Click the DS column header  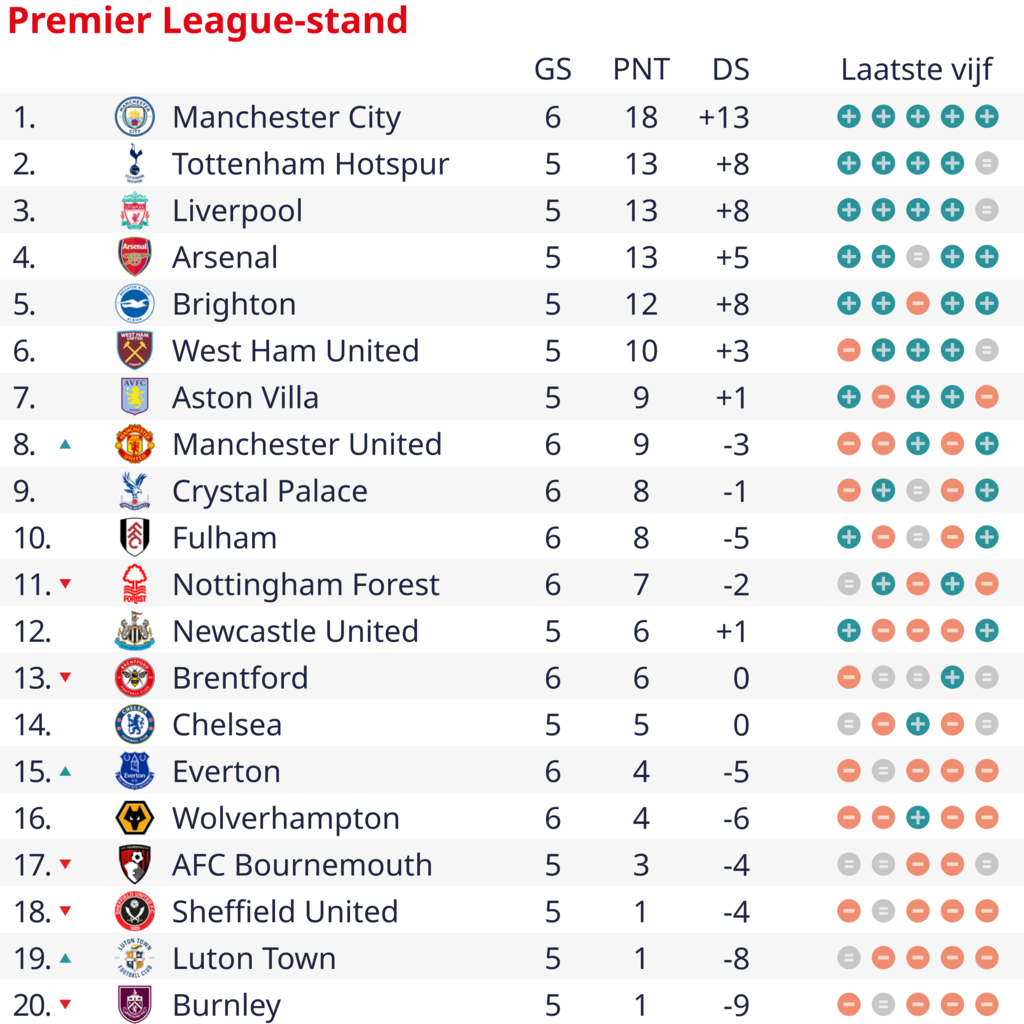pyautogui.click(x=731, y=69)
